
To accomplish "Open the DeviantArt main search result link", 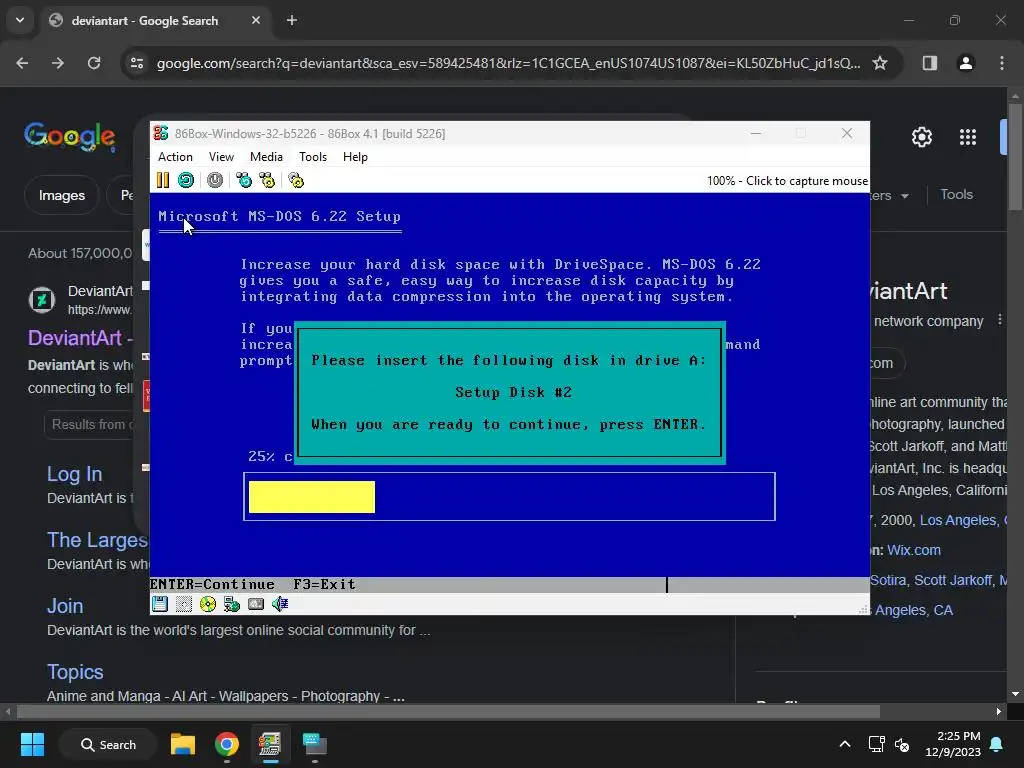I will pos(80,338).
